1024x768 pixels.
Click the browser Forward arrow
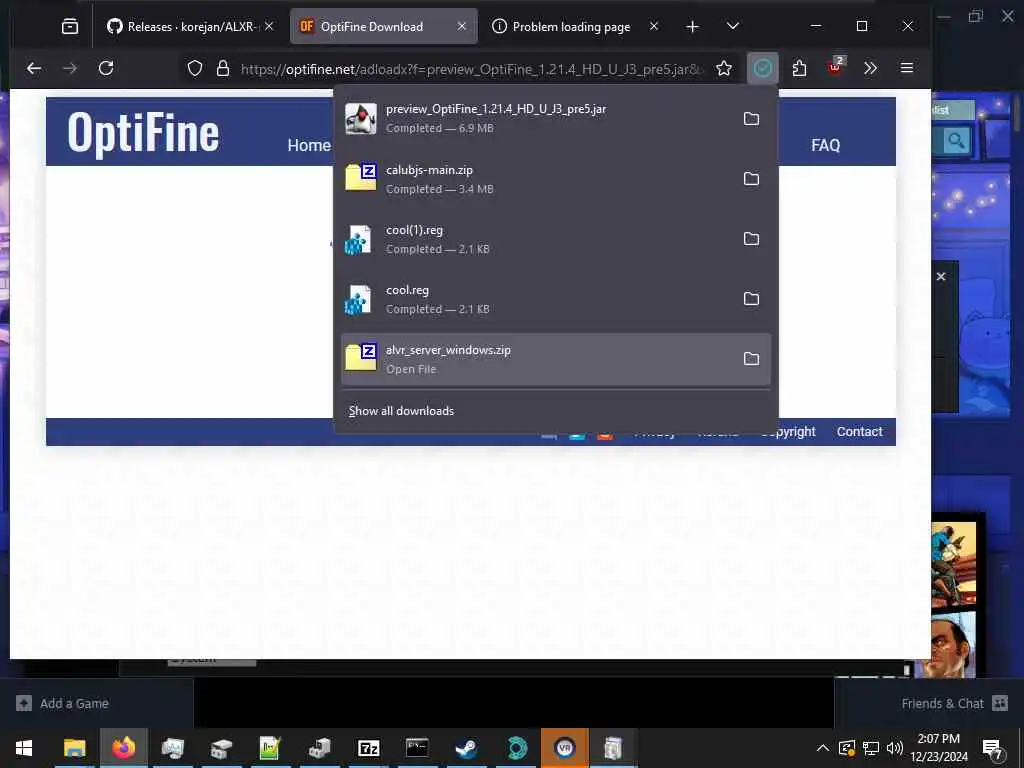70,68
